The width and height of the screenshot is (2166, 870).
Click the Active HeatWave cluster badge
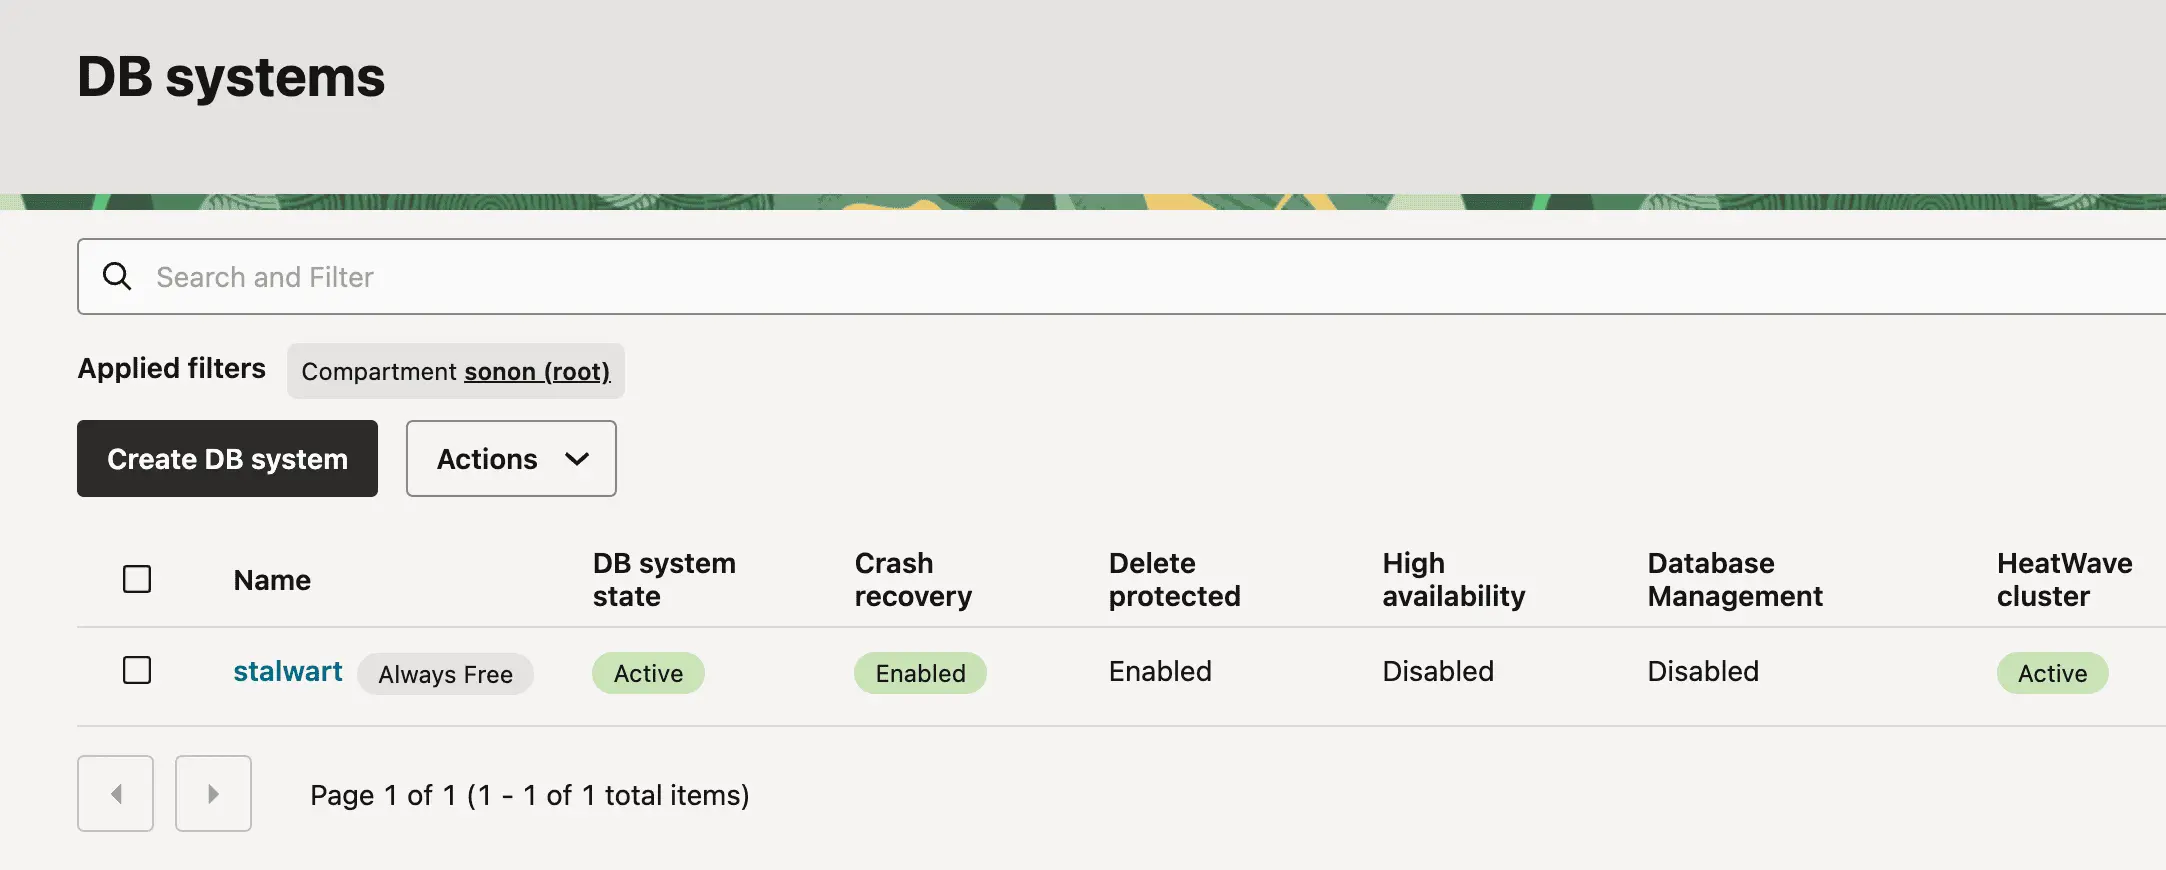(2052, 672)
